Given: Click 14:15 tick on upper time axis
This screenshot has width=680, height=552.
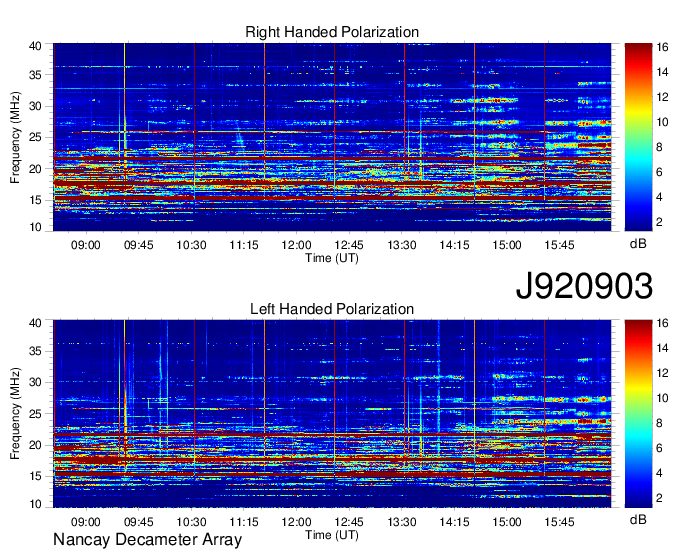Looking at the screenshot, I should tap(454, 245).
